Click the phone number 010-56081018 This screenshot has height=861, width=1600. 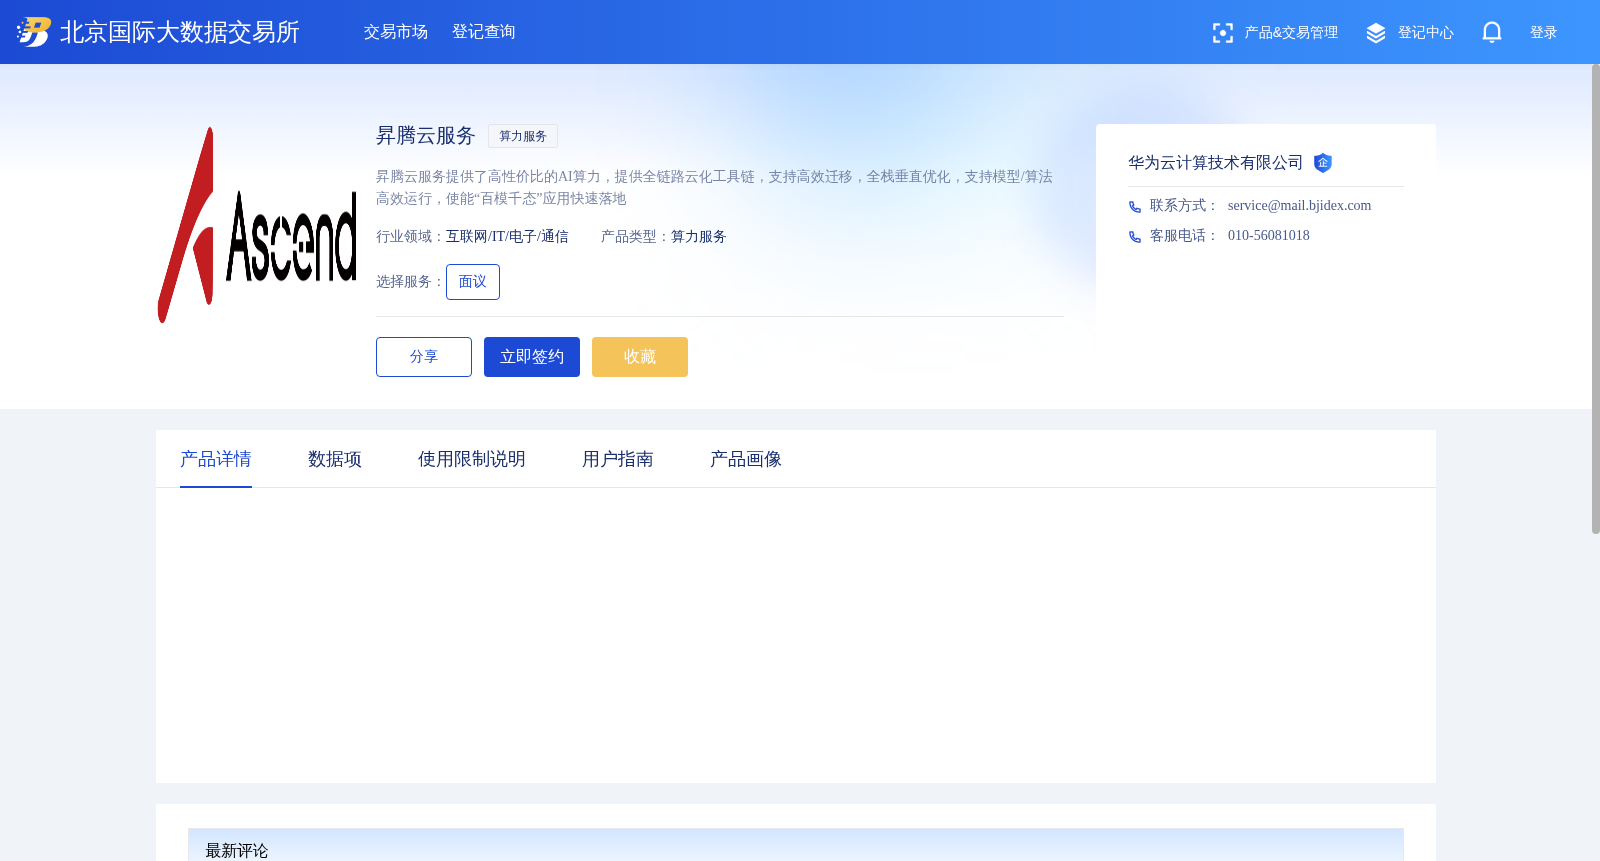[1269, 236]
